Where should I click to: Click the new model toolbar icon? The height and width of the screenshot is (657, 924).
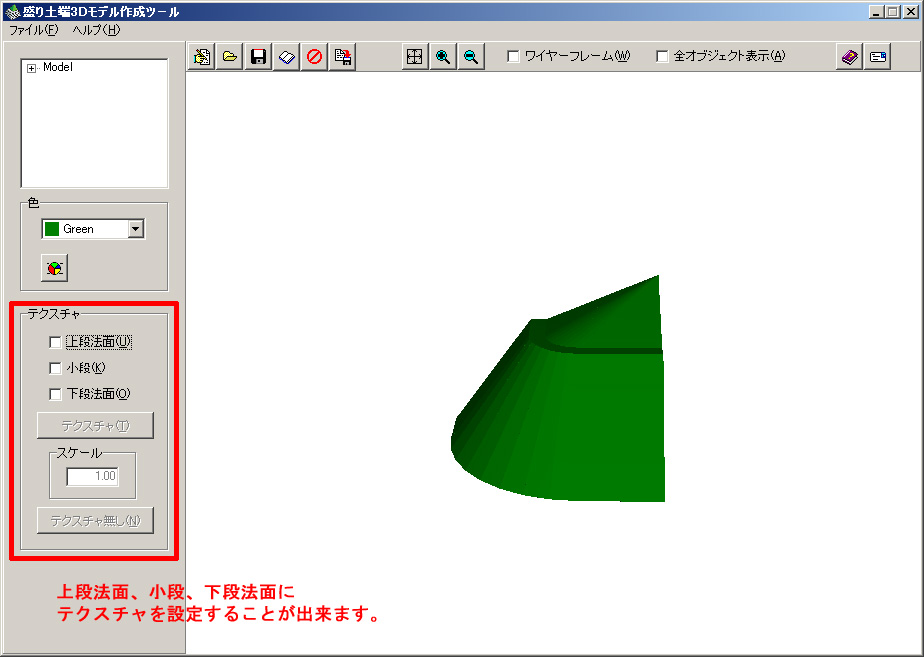coord(202,57)
